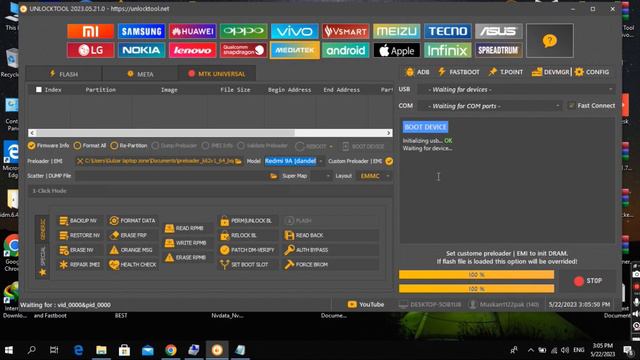Browse for scatter file folder icon
This screenshot has height=360, width=640.
[273, 176]
